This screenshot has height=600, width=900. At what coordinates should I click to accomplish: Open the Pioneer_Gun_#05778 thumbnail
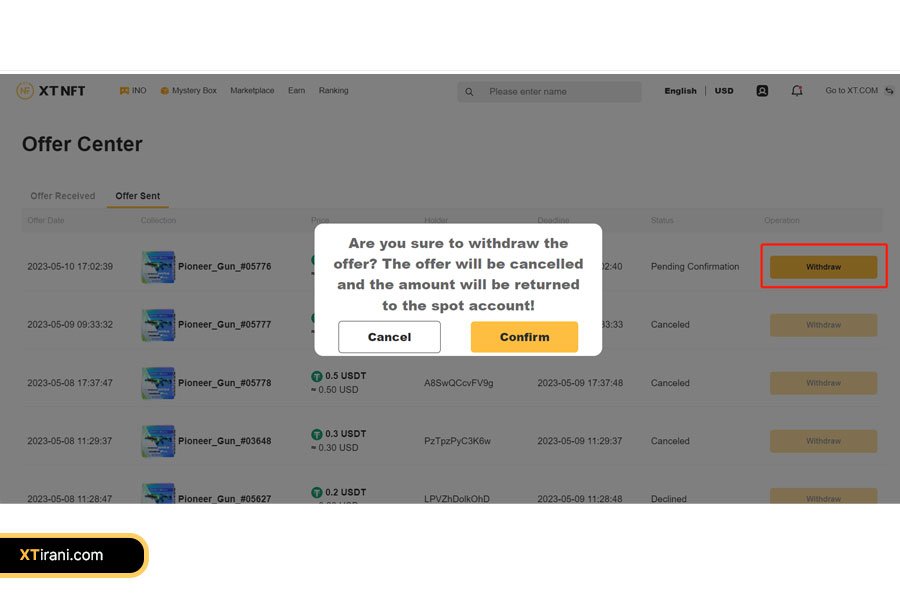click(x=158, y=383)
